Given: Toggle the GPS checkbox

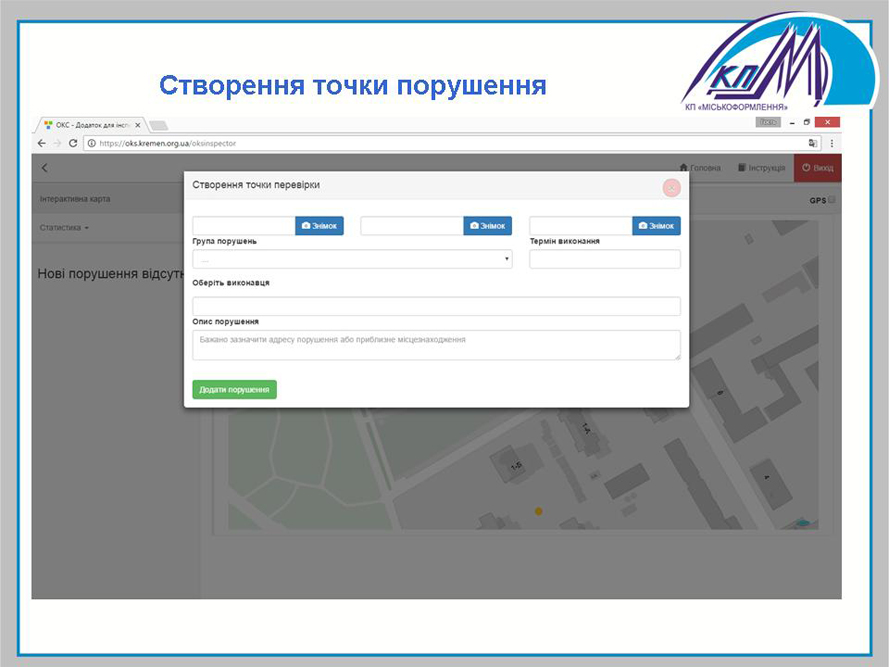Looking at the screenshot, I should (832, 200).
